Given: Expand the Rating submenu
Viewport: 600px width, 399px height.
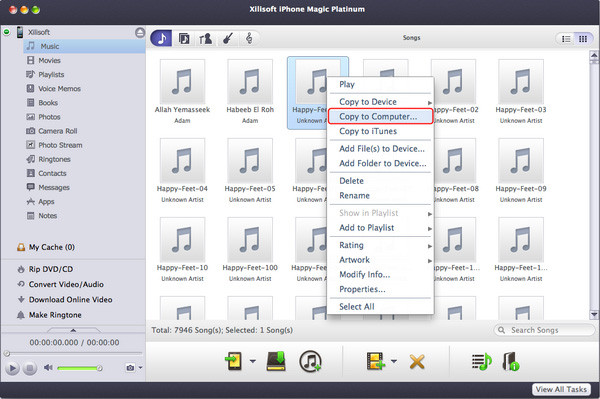Looking at the screenshot, I should pyautogui.click(x=381, y=245).
